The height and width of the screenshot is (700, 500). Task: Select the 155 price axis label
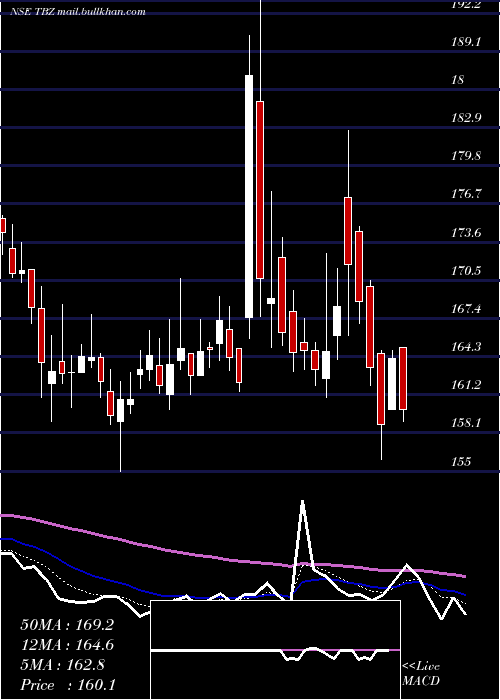(x=461, y=461)
